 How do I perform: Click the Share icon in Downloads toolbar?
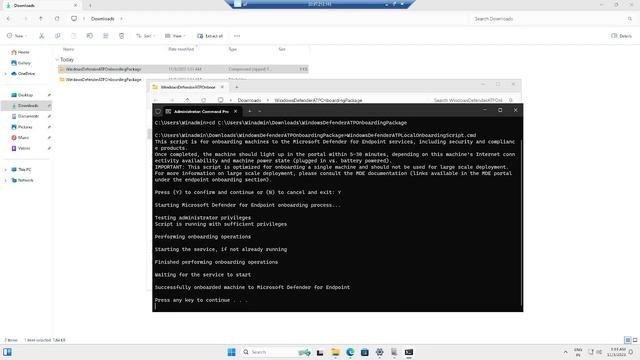(x=105, y=36)
